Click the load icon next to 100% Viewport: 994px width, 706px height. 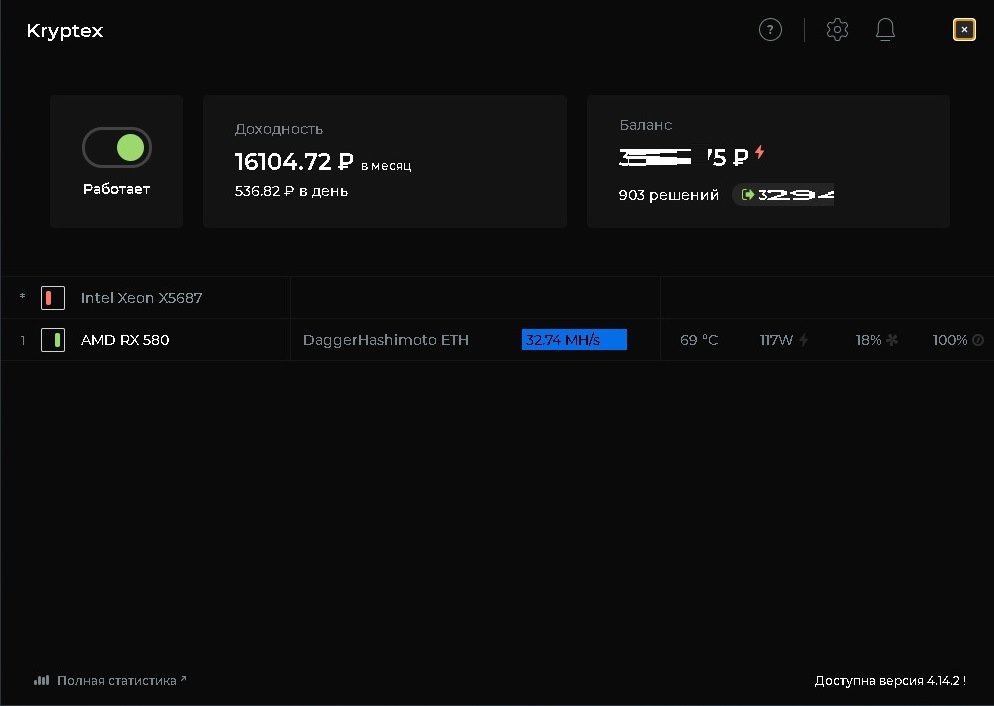coord(978,340)
